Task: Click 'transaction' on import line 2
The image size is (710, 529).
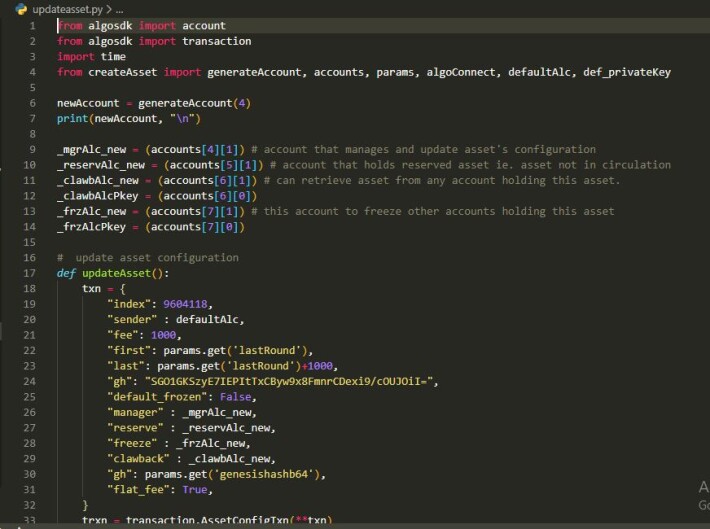Action: pos(216,41)
